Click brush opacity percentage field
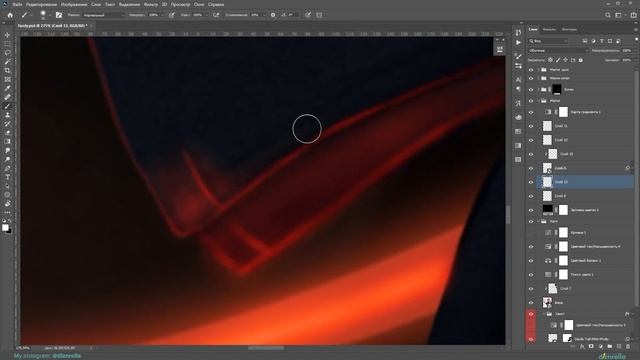The height and width of the screenshot is (360, 640). tap(153, 15)
